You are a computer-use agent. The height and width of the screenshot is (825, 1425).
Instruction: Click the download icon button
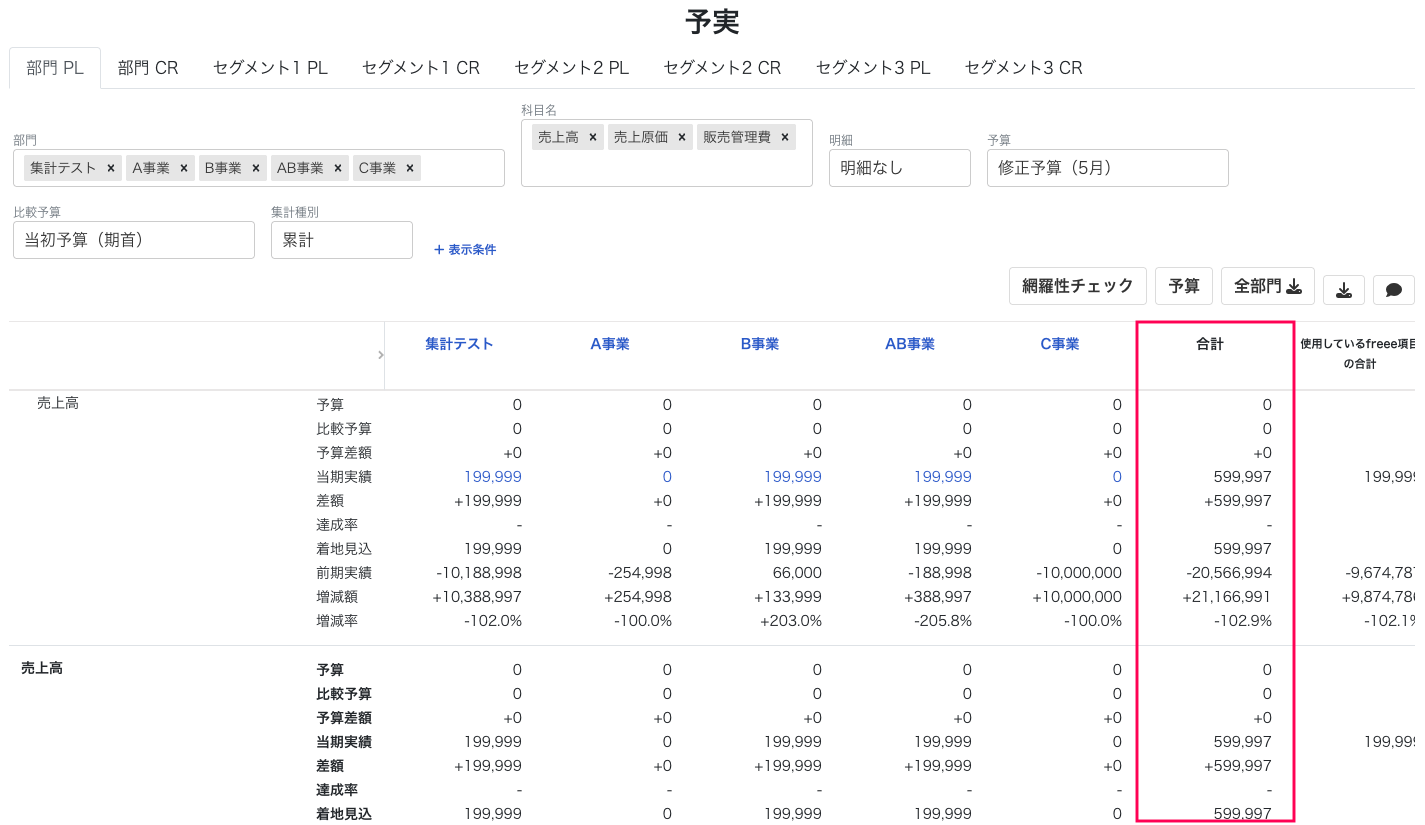tap(1344, 290)
